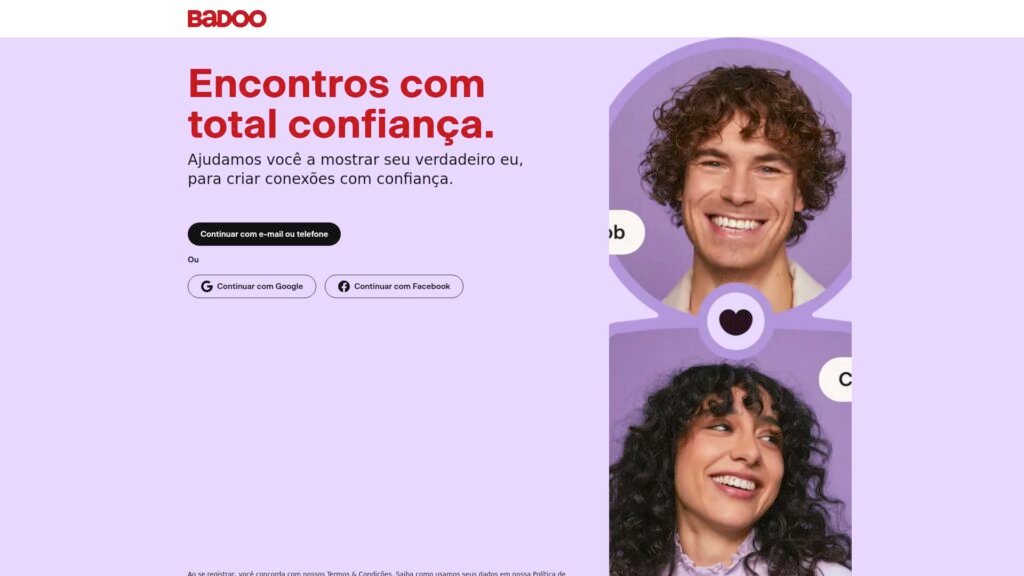Click the Facebook 'f' icon
Screen dimensions: 1024x576
[344, 287]
